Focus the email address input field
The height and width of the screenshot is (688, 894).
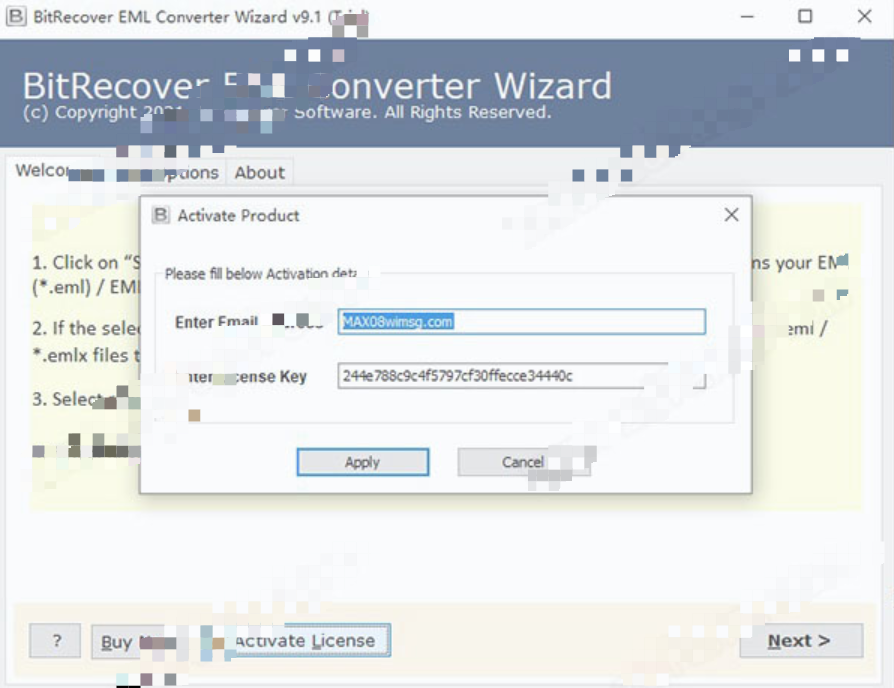point(521,321)
